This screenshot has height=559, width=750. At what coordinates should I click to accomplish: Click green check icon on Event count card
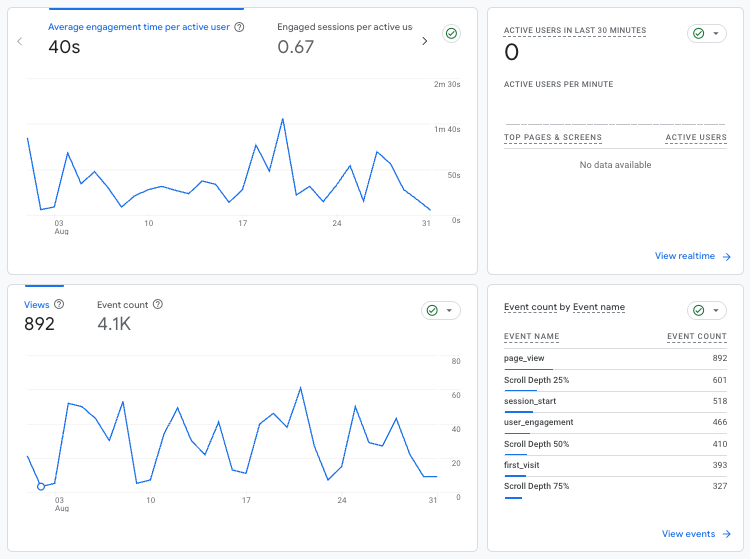click(x=698, y=311)
